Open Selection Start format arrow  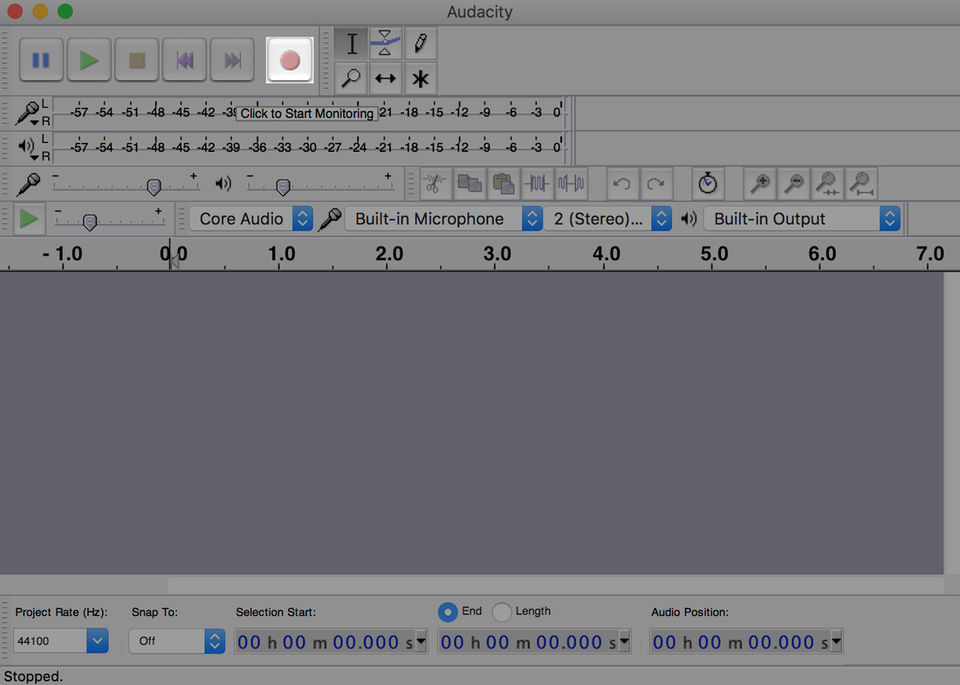pyautogui.click(x=421, y=642)
